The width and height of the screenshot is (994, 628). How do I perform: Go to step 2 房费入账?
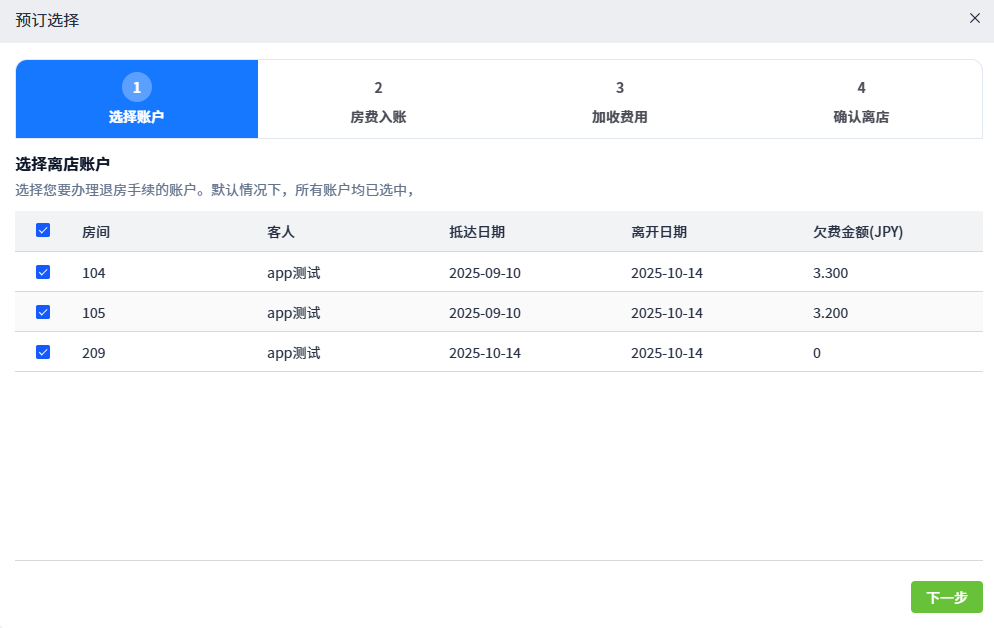coord(378,99)
